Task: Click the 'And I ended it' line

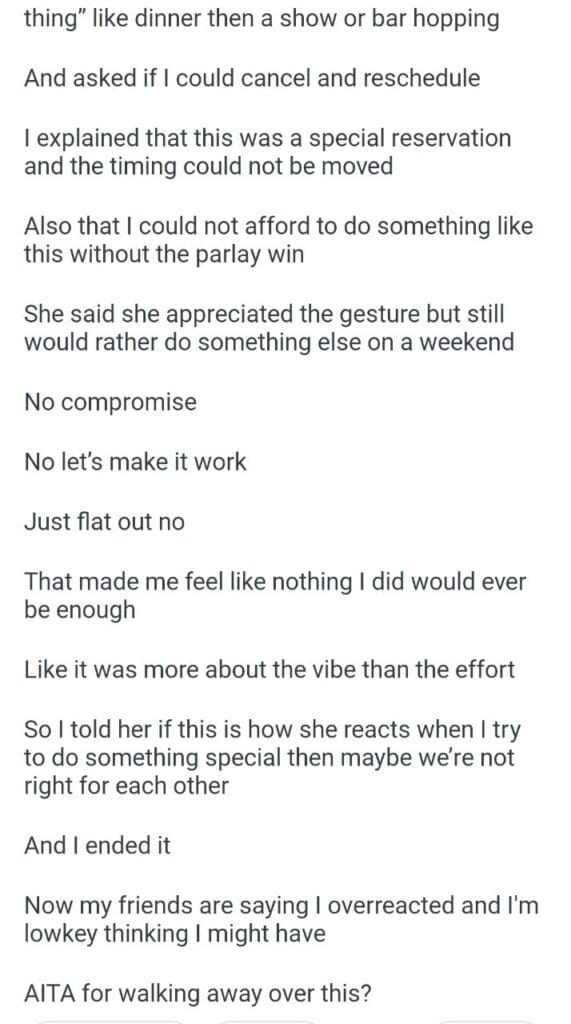Action: tap(97, 845)
